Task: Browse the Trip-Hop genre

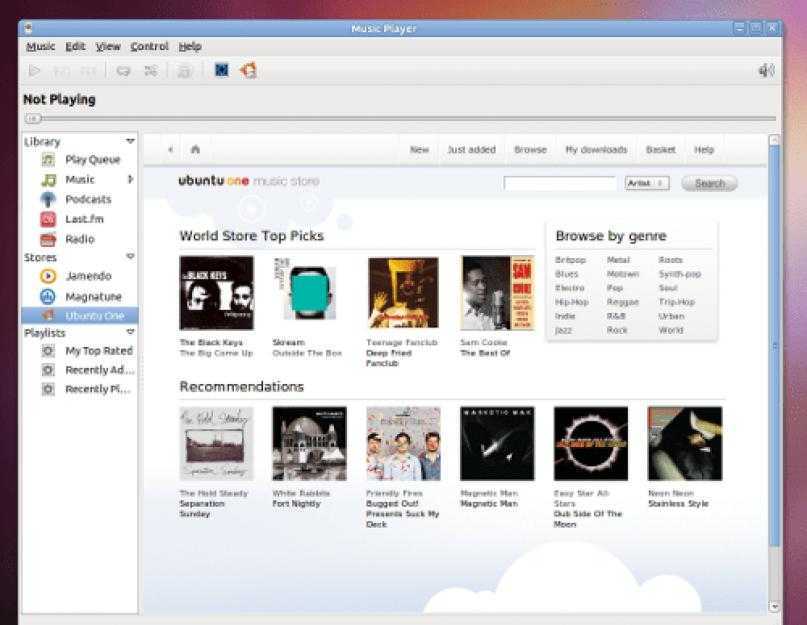Action: (677, 302)
